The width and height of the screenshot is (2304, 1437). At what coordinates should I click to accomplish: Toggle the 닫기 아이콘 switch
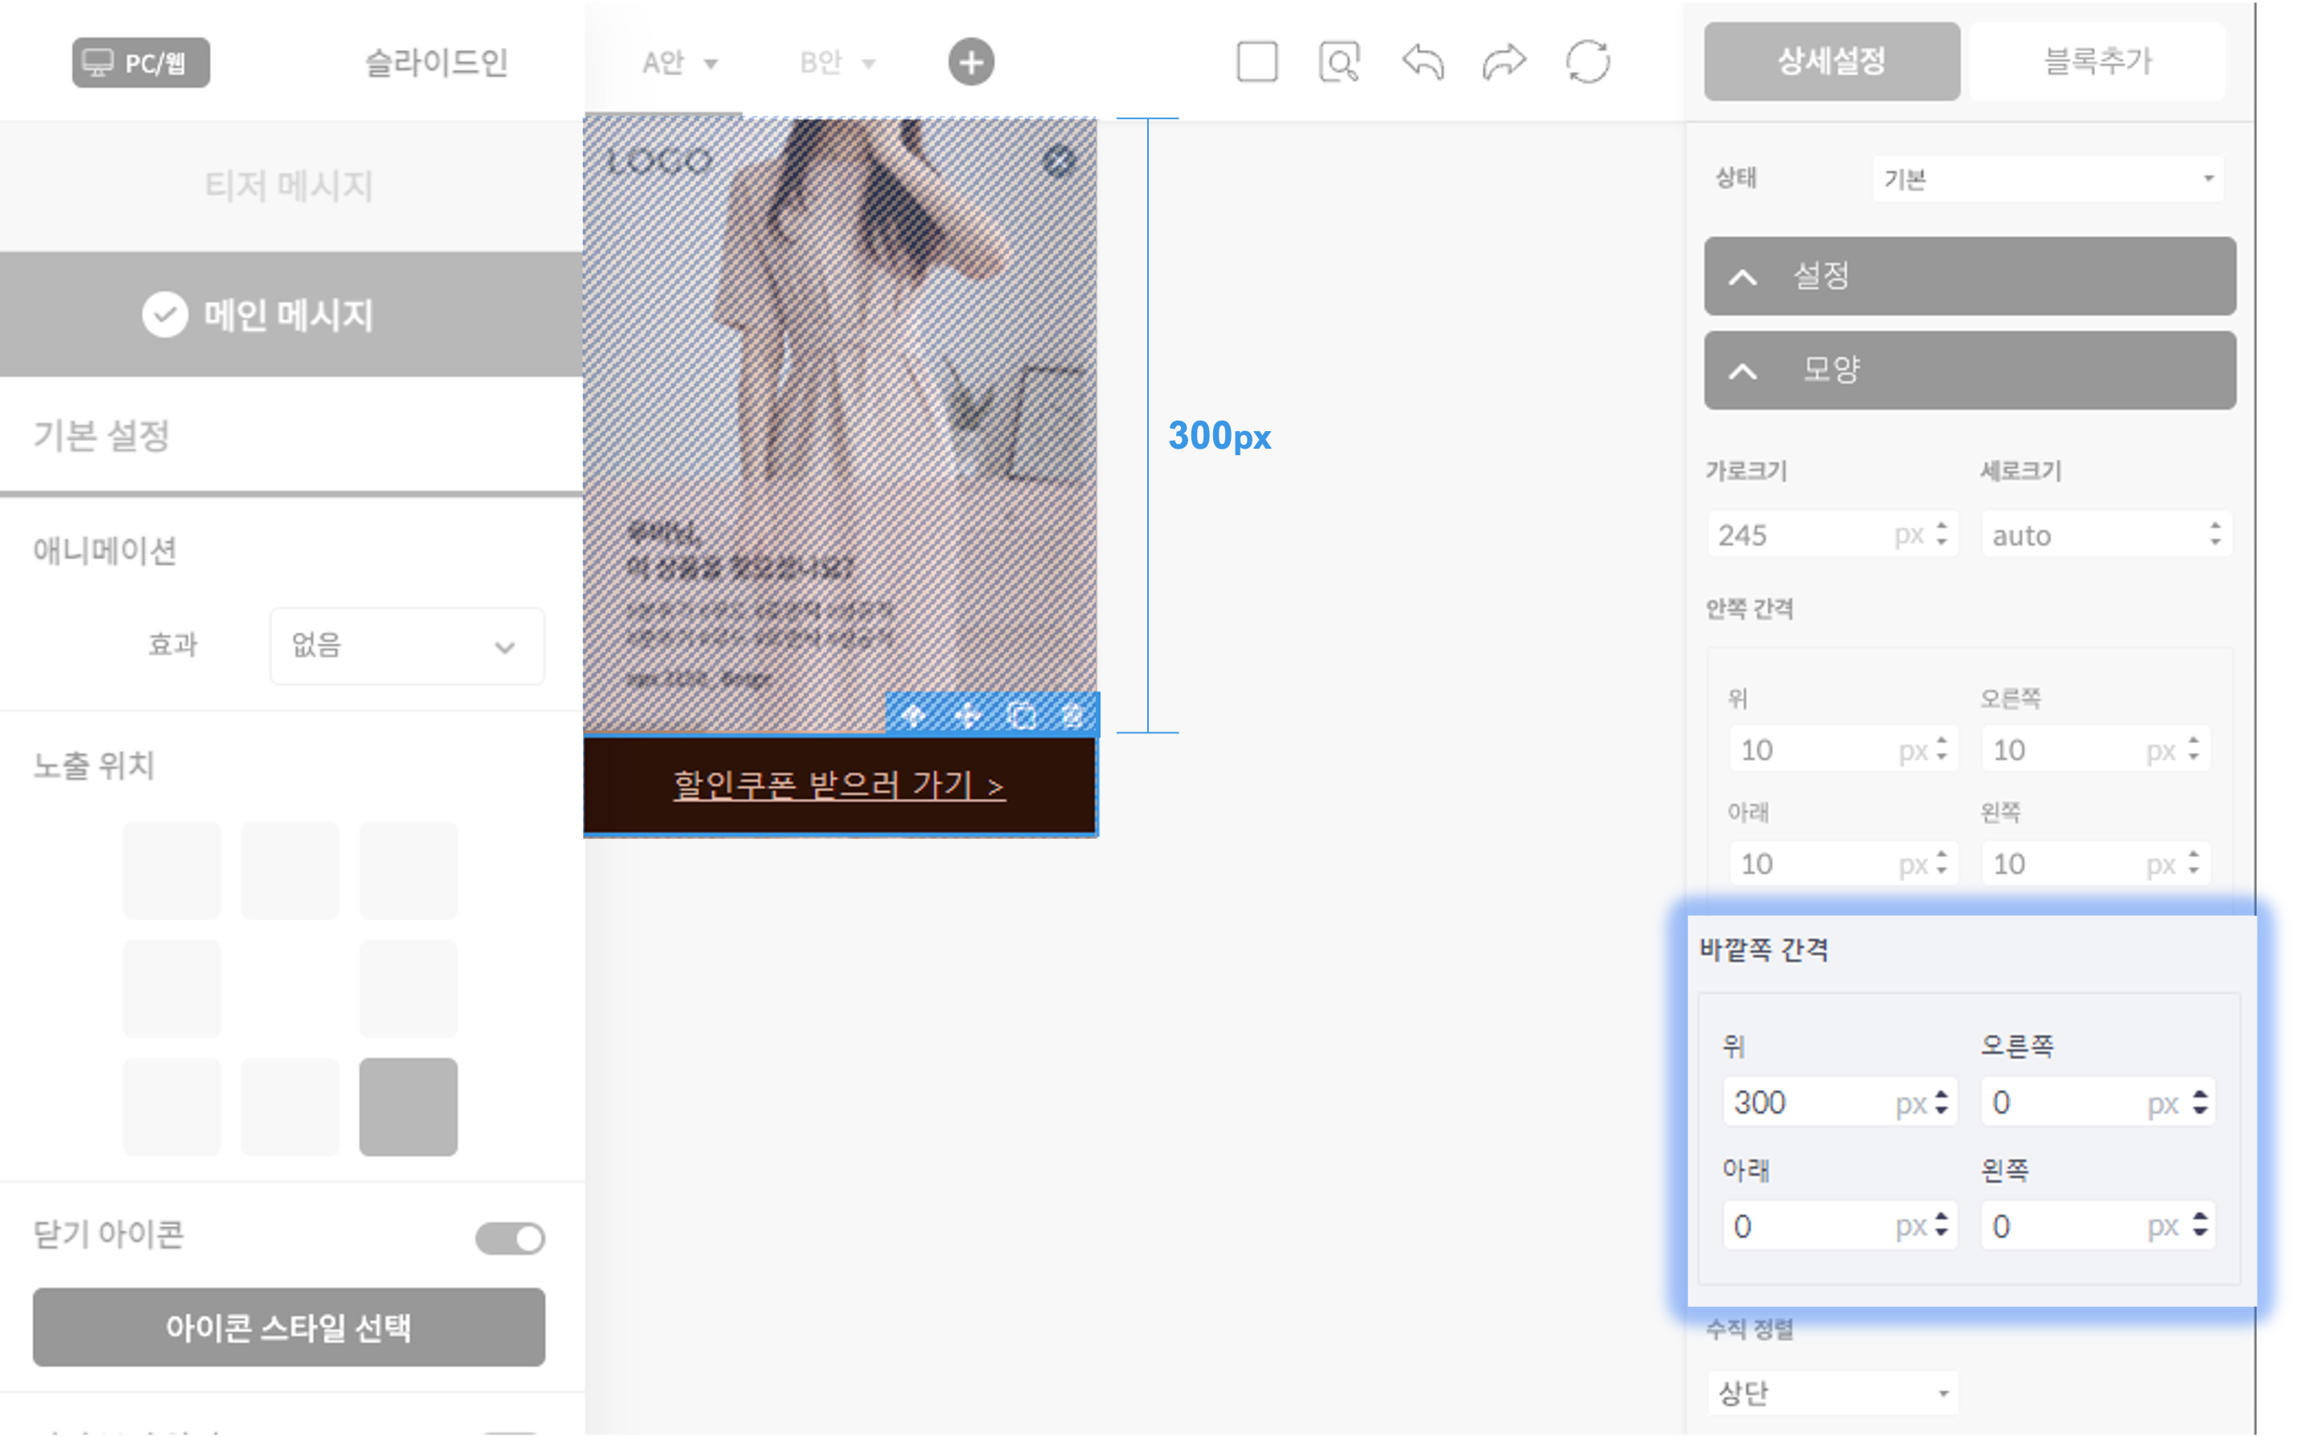click(x=510, y=1238)
